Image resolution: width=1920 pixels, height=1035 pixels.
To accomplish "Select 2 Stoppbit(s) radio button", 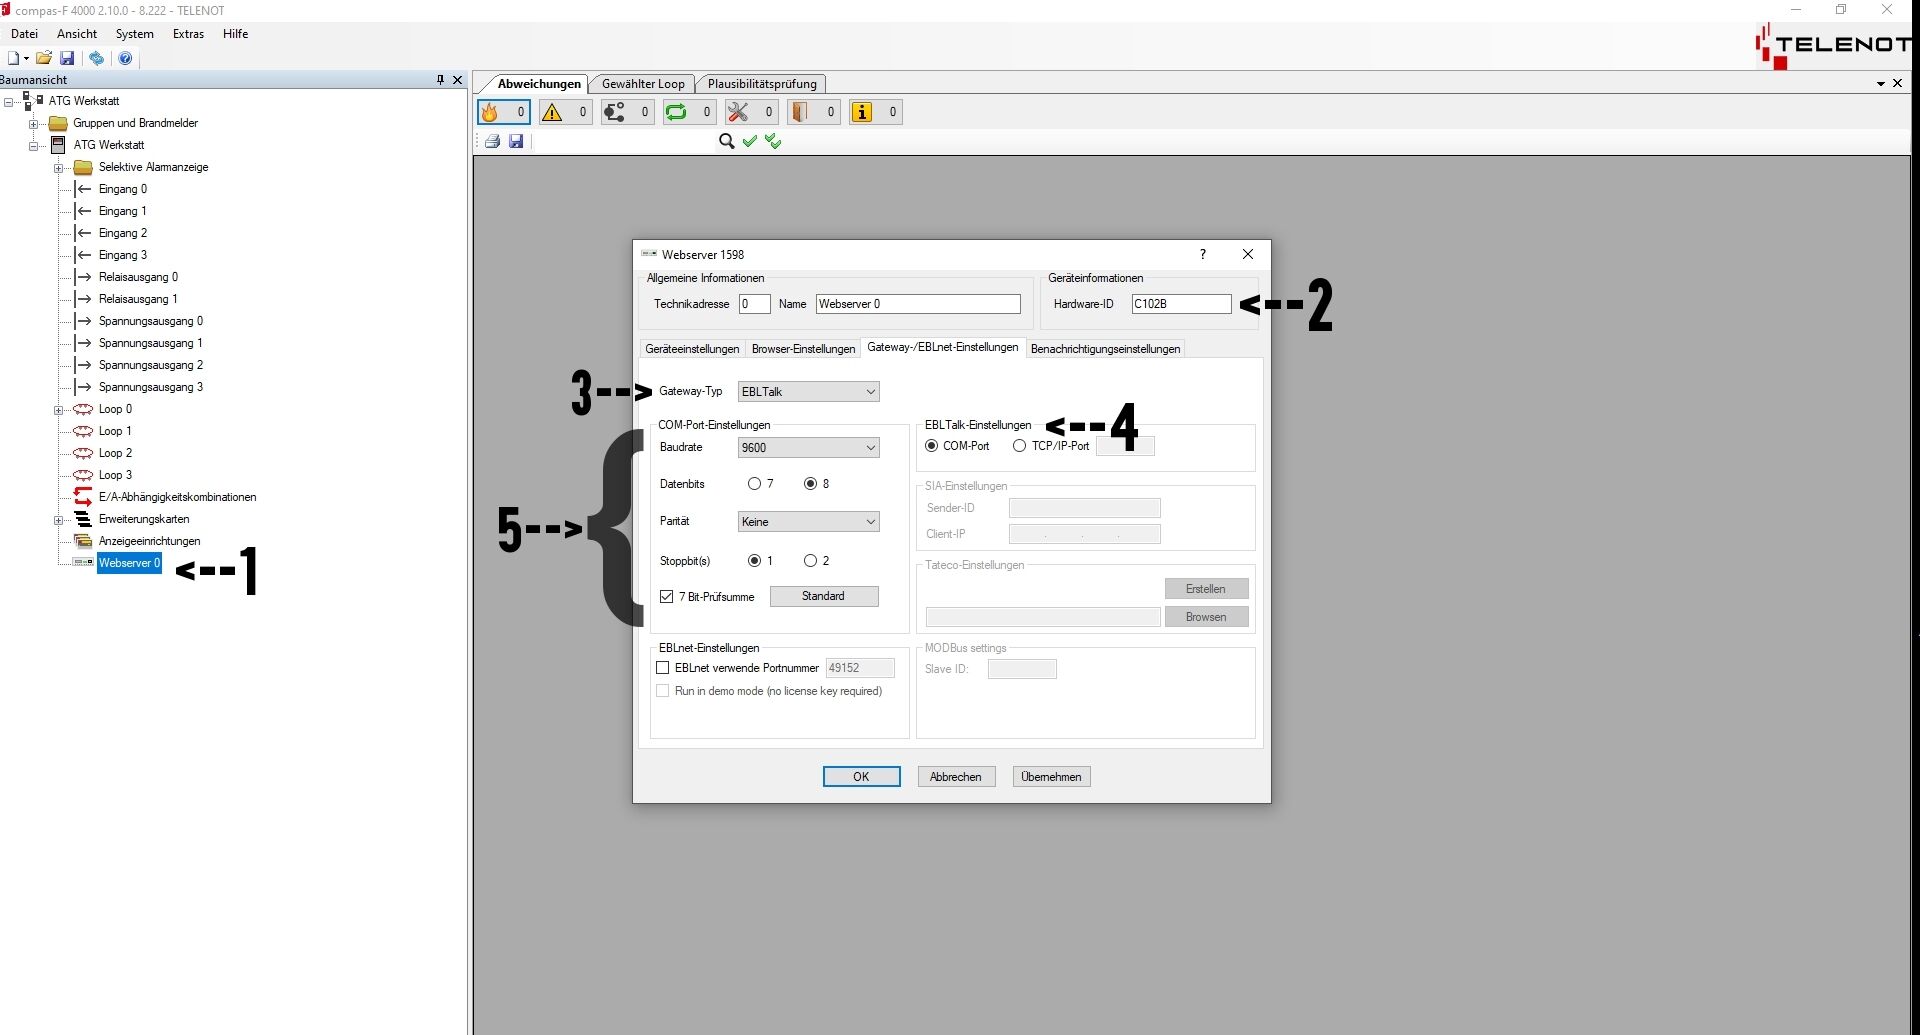I will point(810,561).
